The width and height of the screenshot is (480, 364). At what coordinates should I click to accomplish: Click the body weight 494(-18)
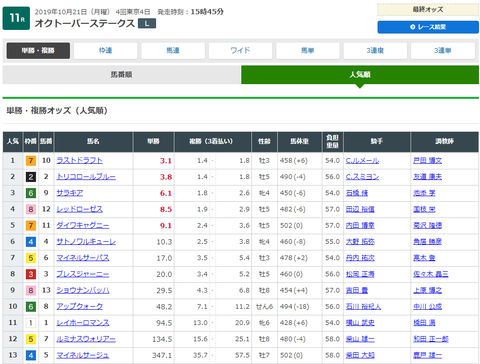pos(294,307)
